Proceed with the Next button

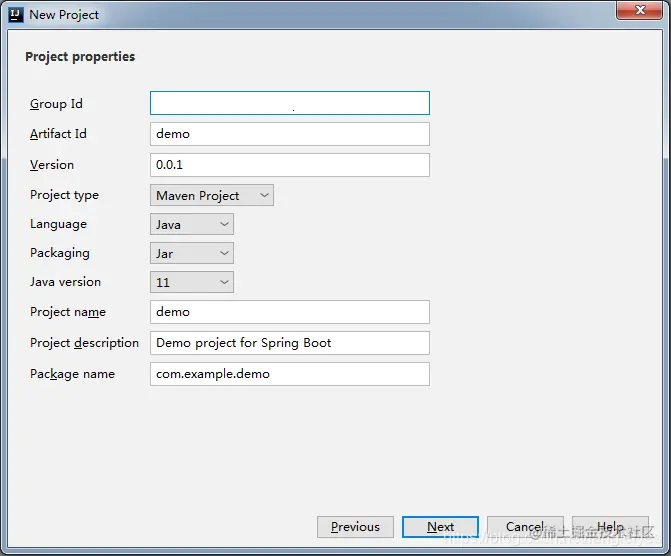(440, 527)
